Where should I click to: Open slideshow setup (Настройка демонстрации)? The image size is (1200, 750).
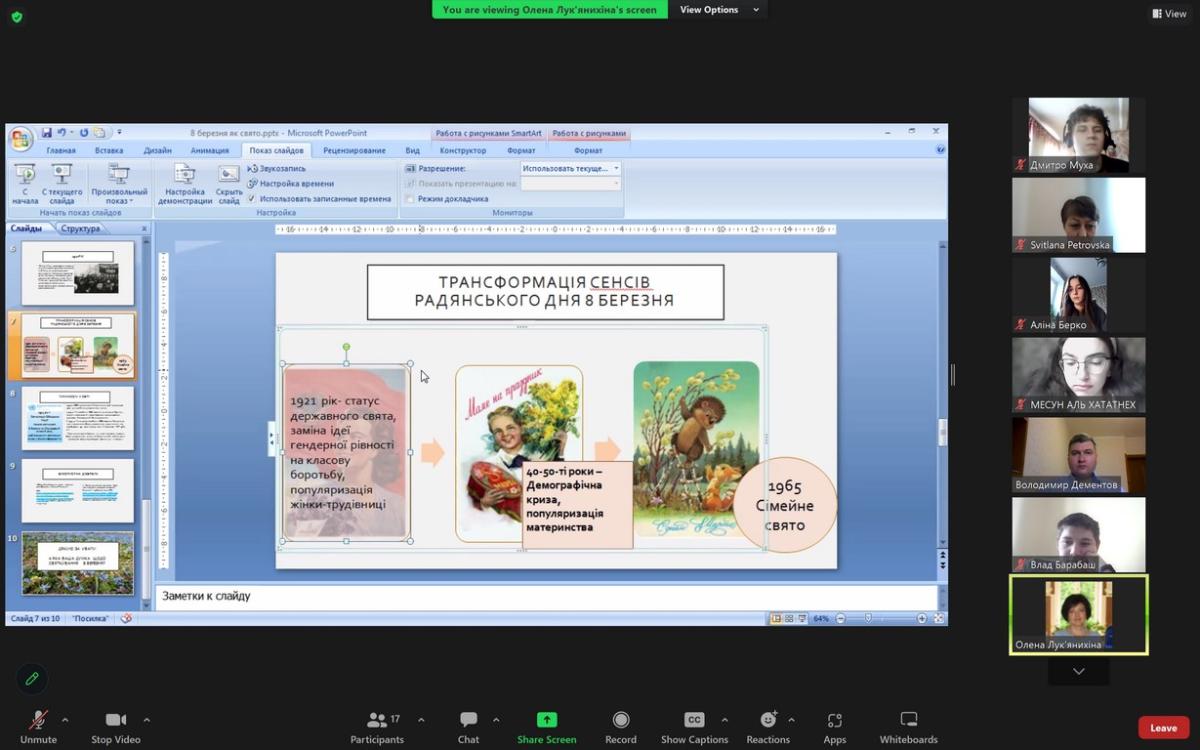(184, 184)
